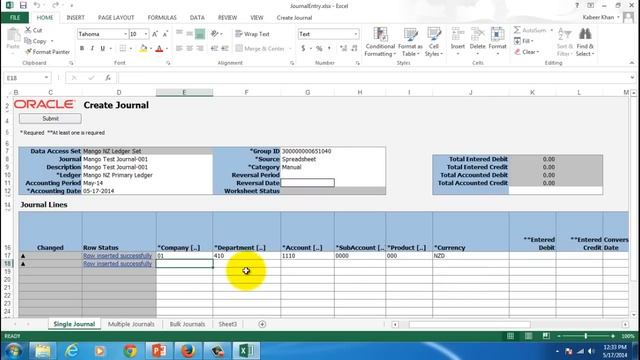Click the Delete cells icon
Viewport: 640px width, 360px height.
tap(477, 34)
